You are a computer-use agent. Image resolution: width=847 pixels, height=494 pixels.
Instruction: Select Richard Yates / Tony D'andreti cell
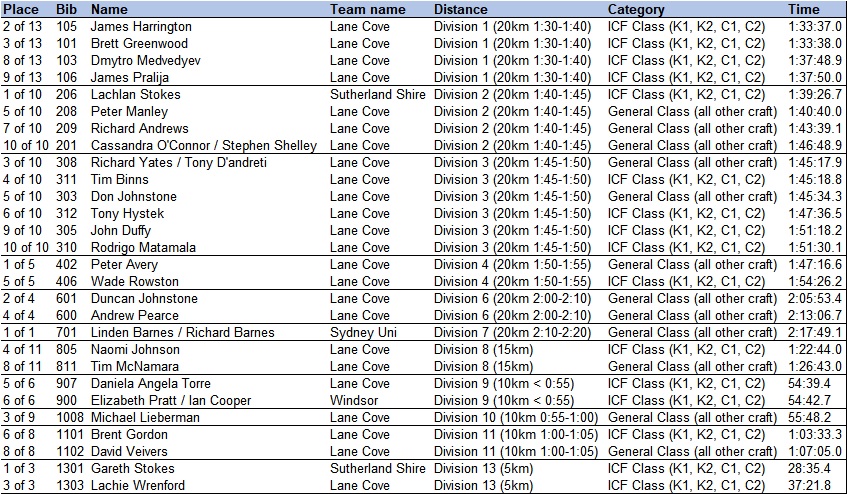click(x=179, y=163)
